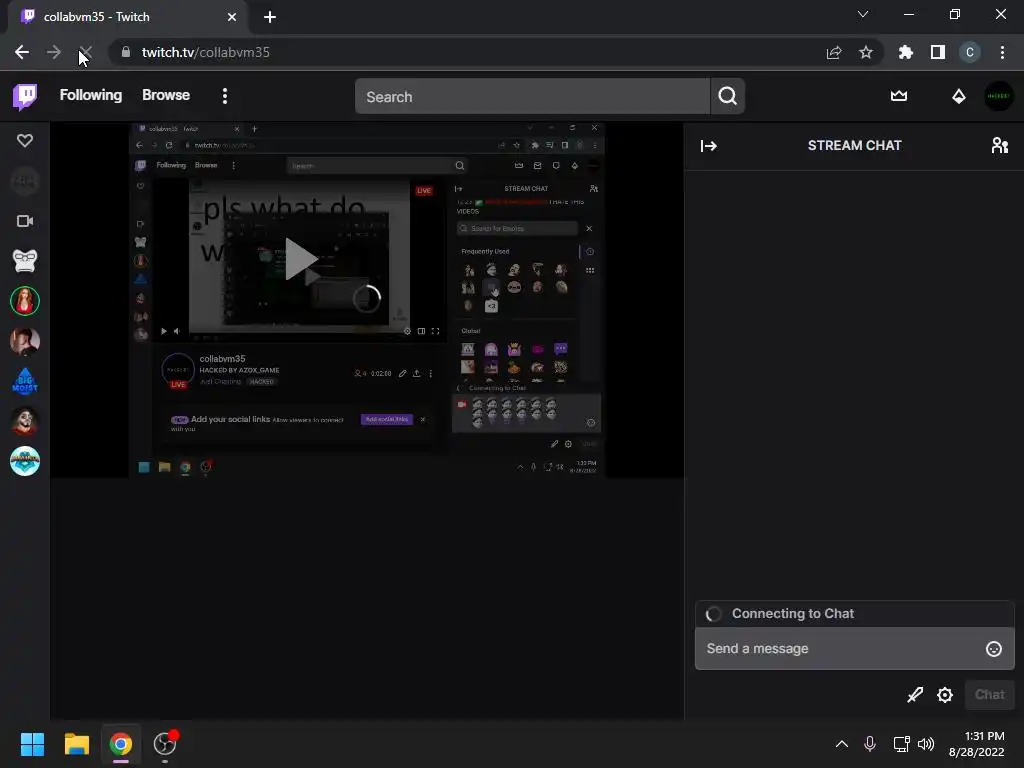Screen dimensions: 1024x768
Task: Open the network tray icon
Action: (901, 744)
